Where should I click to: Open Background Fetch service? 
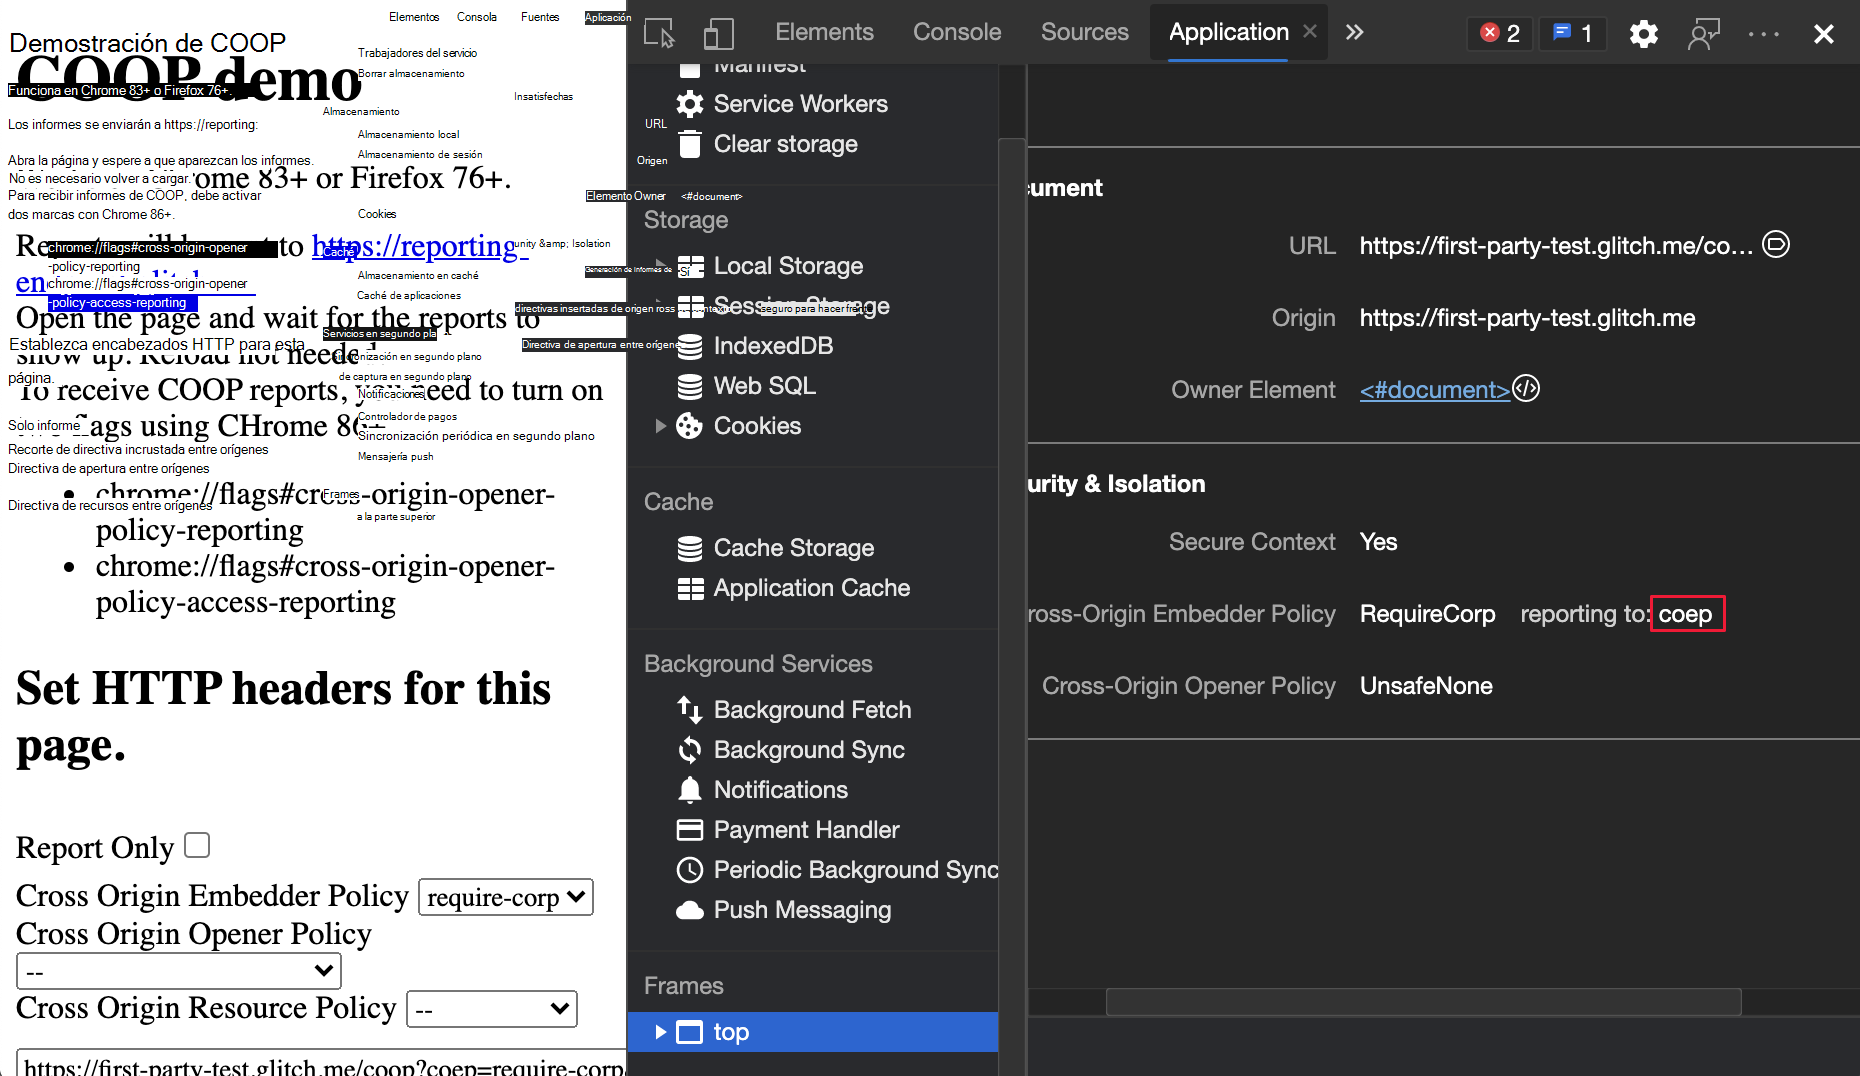pyautogui.click(x=812, y=710)
